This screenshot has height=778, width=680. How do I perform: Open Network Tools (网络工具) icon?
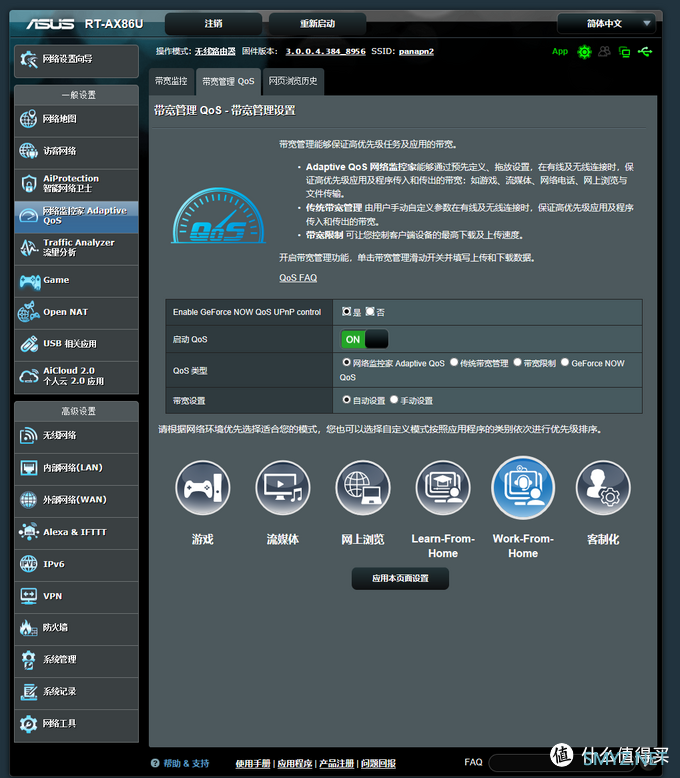click(x=28, y=724)
